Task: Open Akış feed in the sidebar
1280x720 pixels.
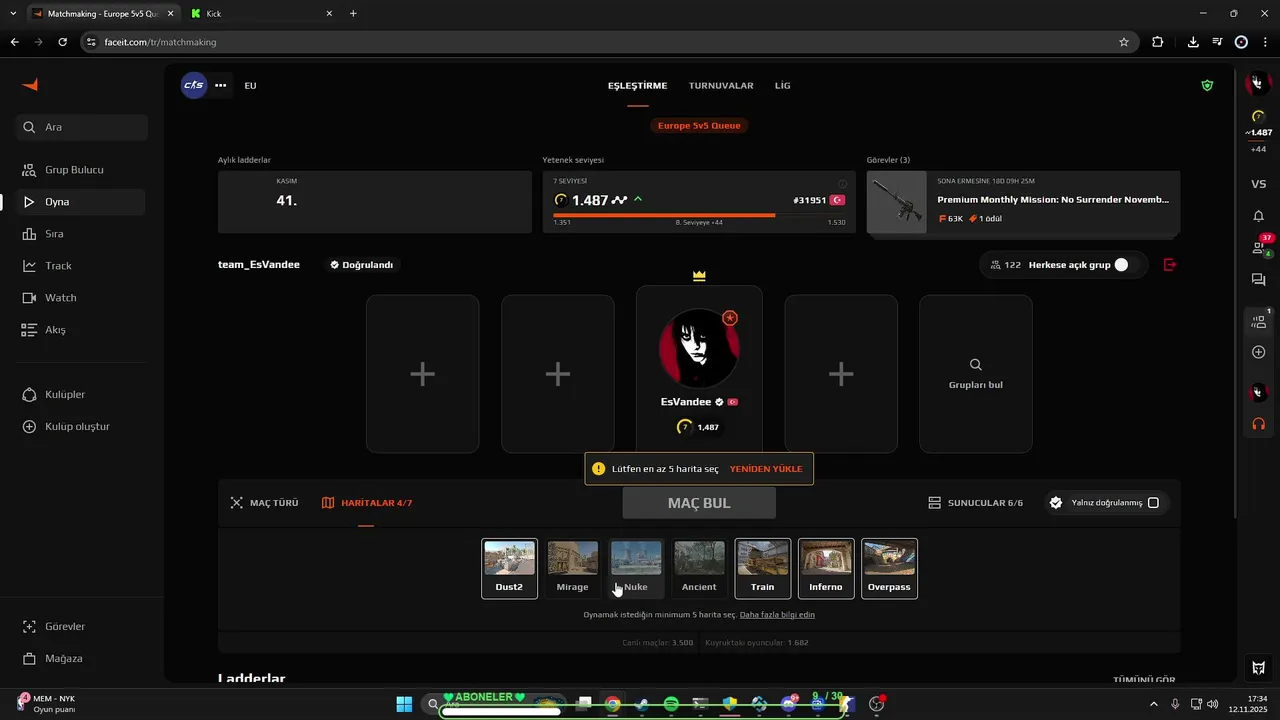Action: tap(80, 330)
